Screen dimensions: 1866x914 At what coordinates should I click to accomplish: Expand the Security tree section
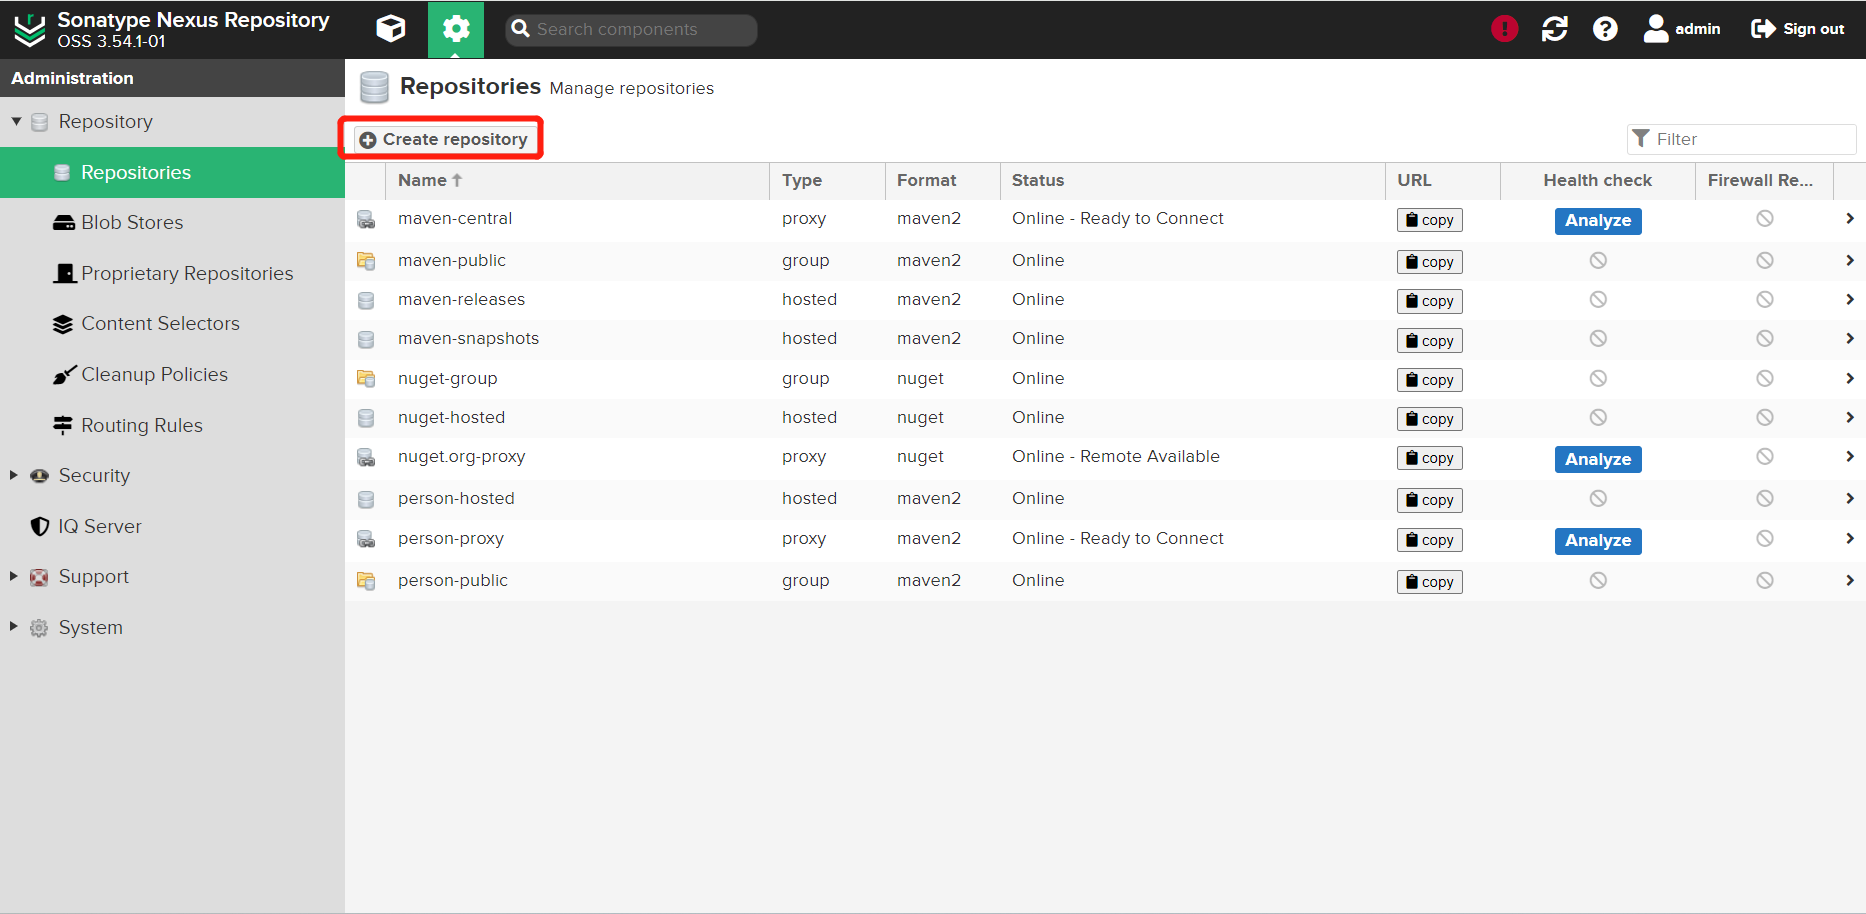pyautogui.click(x=14, y=475)
